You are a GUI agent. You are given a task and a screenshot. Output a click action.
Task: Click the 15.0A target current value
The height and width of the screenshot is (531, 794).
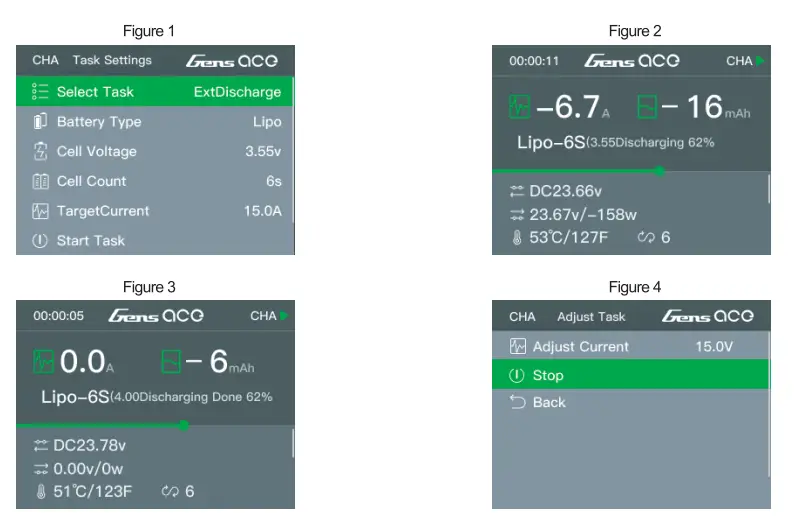(263, 211)
